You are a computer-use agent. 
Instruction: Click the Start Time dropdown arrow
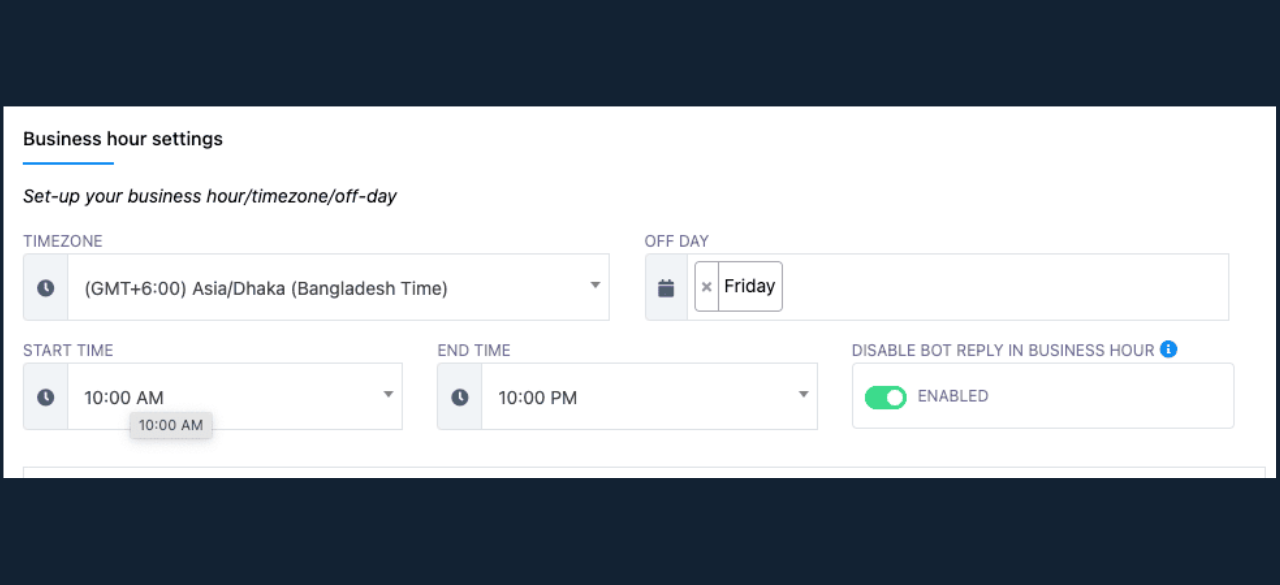coord(389,395)
